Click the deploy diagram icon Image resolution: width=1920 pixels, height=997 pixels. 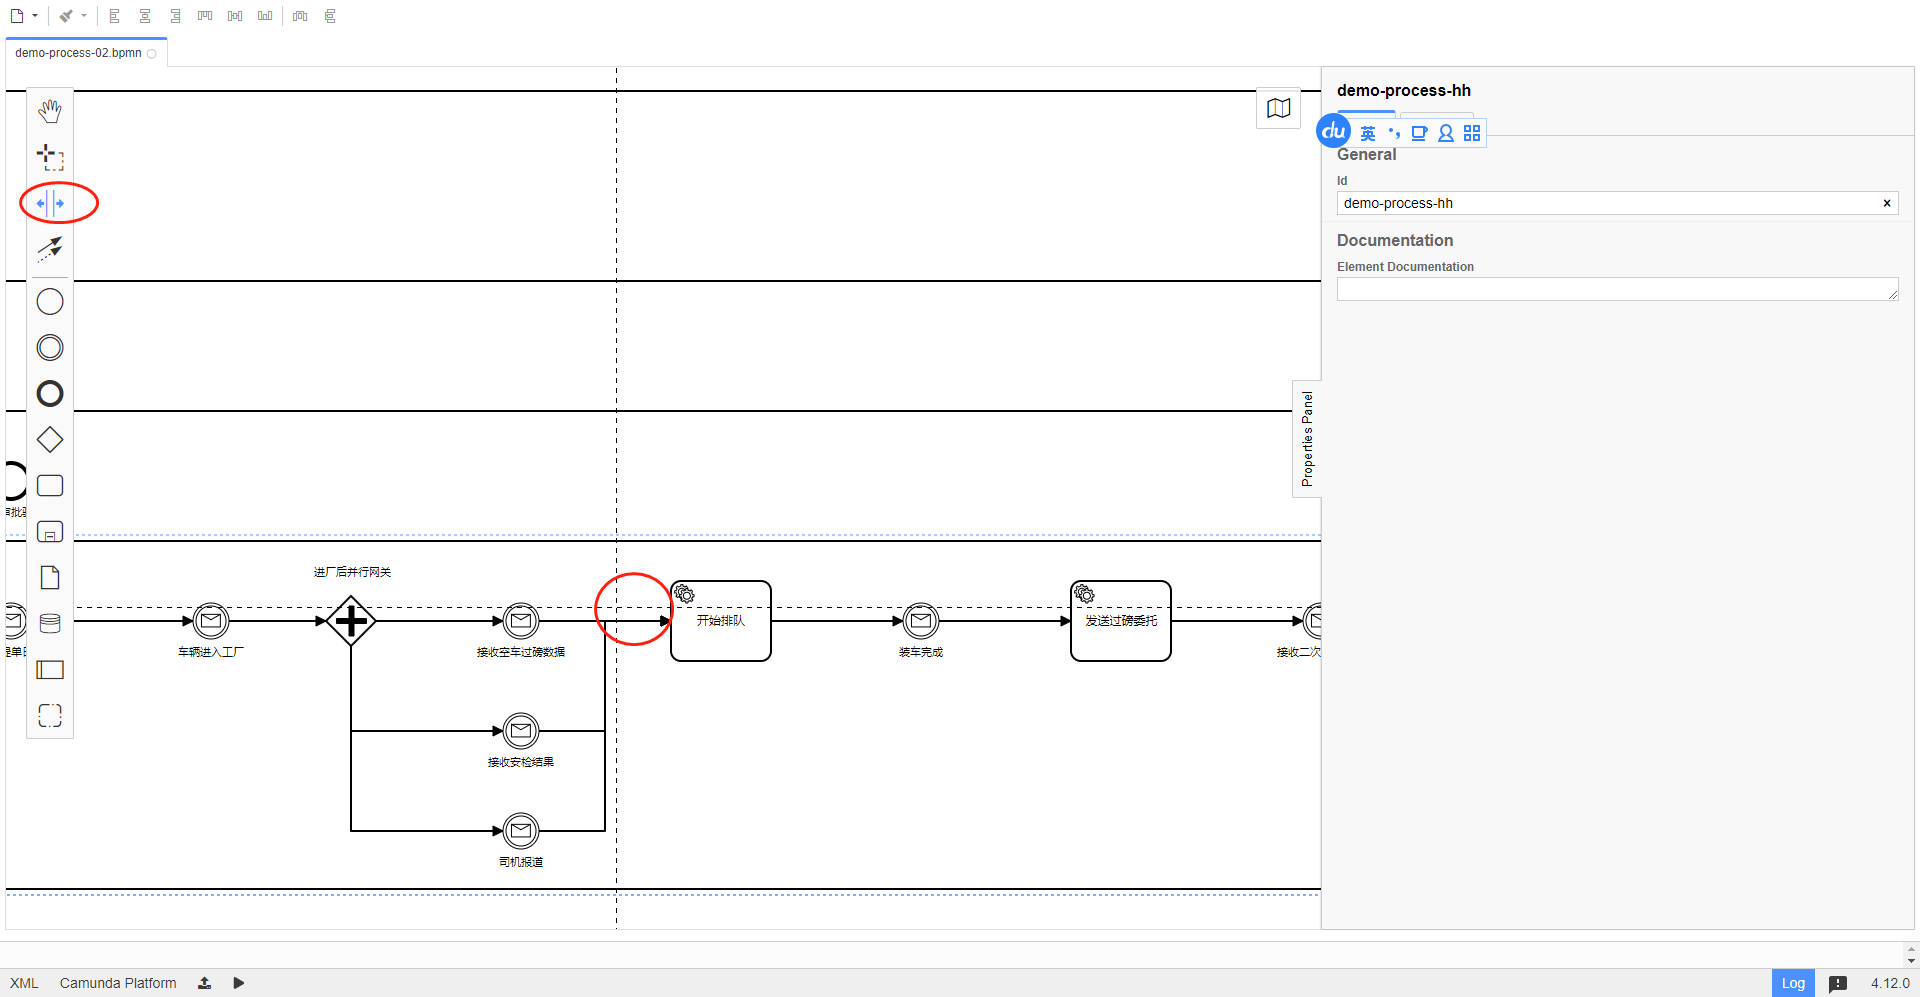point(204,983)
